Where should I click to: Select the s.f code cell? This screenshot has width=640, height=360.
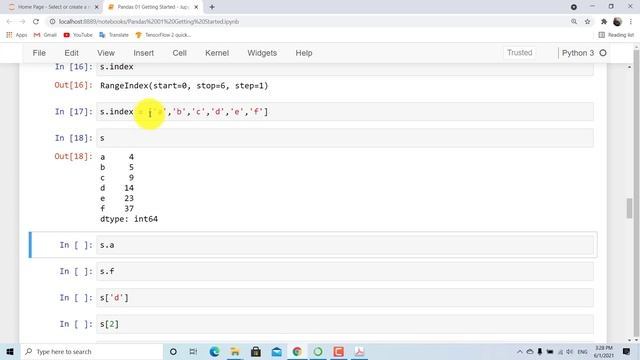345,271
